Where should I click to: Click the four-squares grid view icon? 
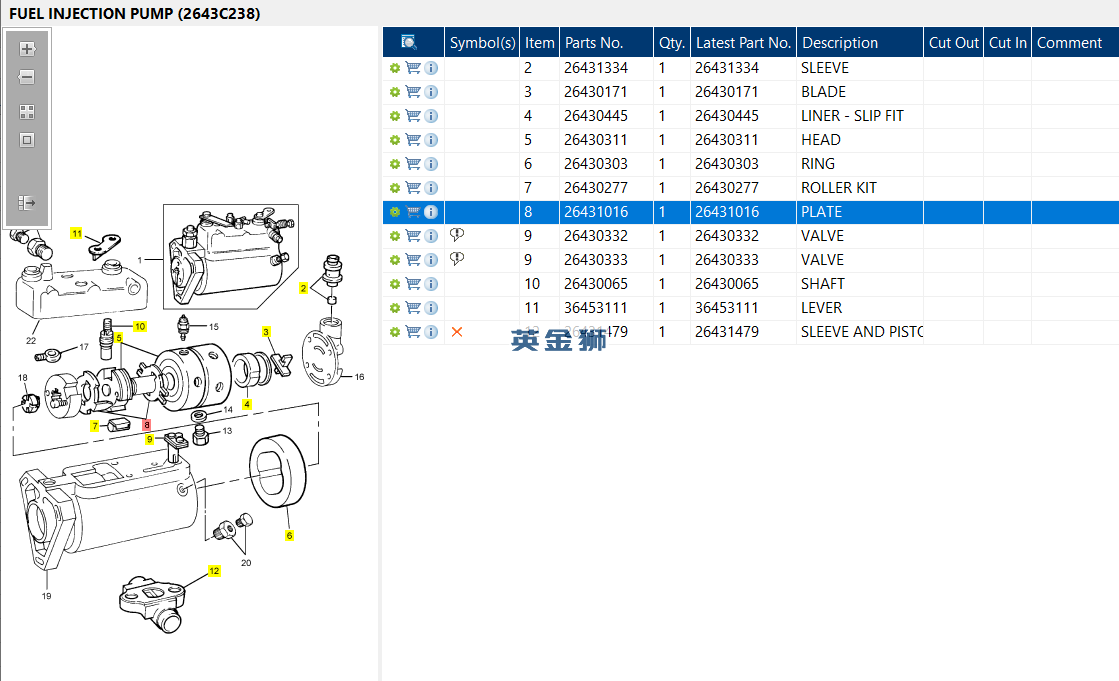[x=27, y=112]
